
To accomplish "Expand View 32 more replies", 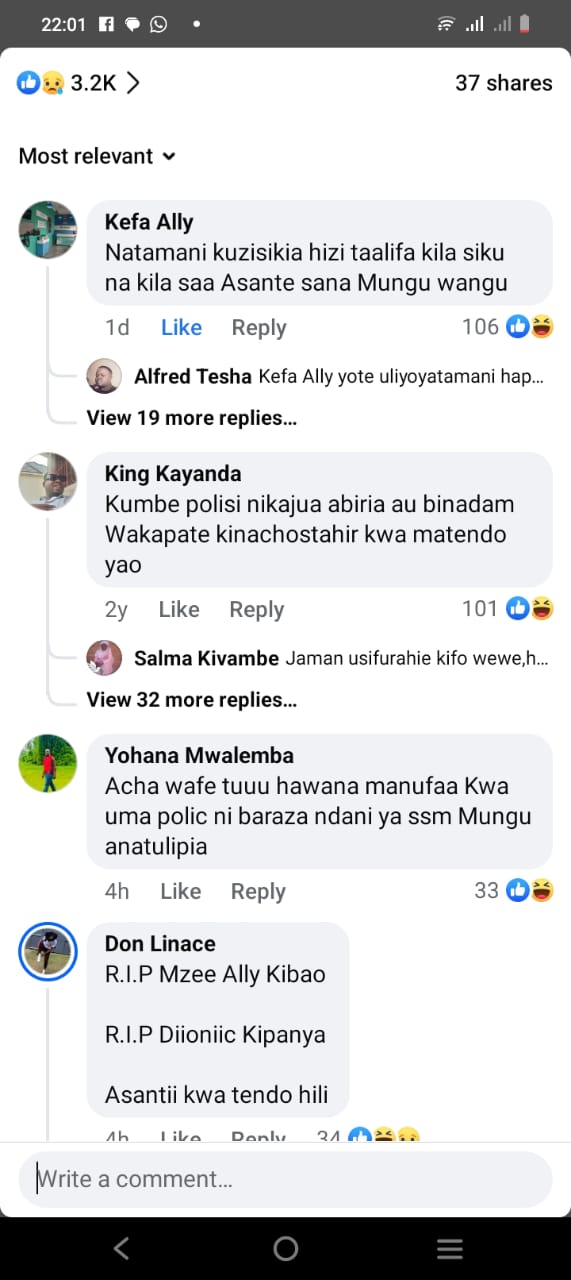I will coord(192,700).
